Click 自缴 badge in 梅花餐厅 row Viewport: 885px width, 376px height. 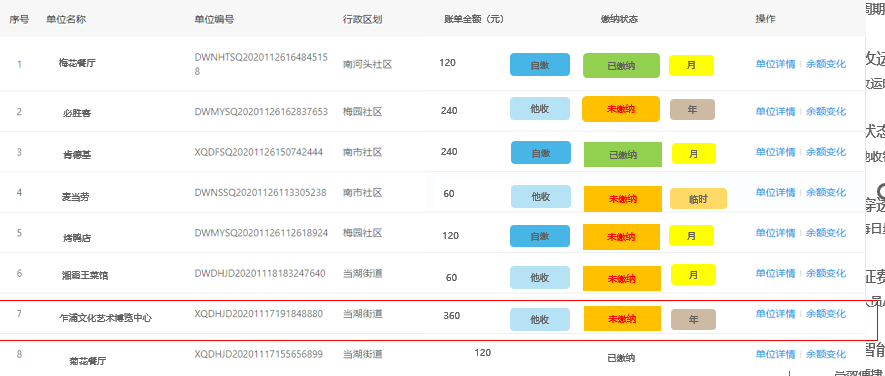tap(540, 65)
